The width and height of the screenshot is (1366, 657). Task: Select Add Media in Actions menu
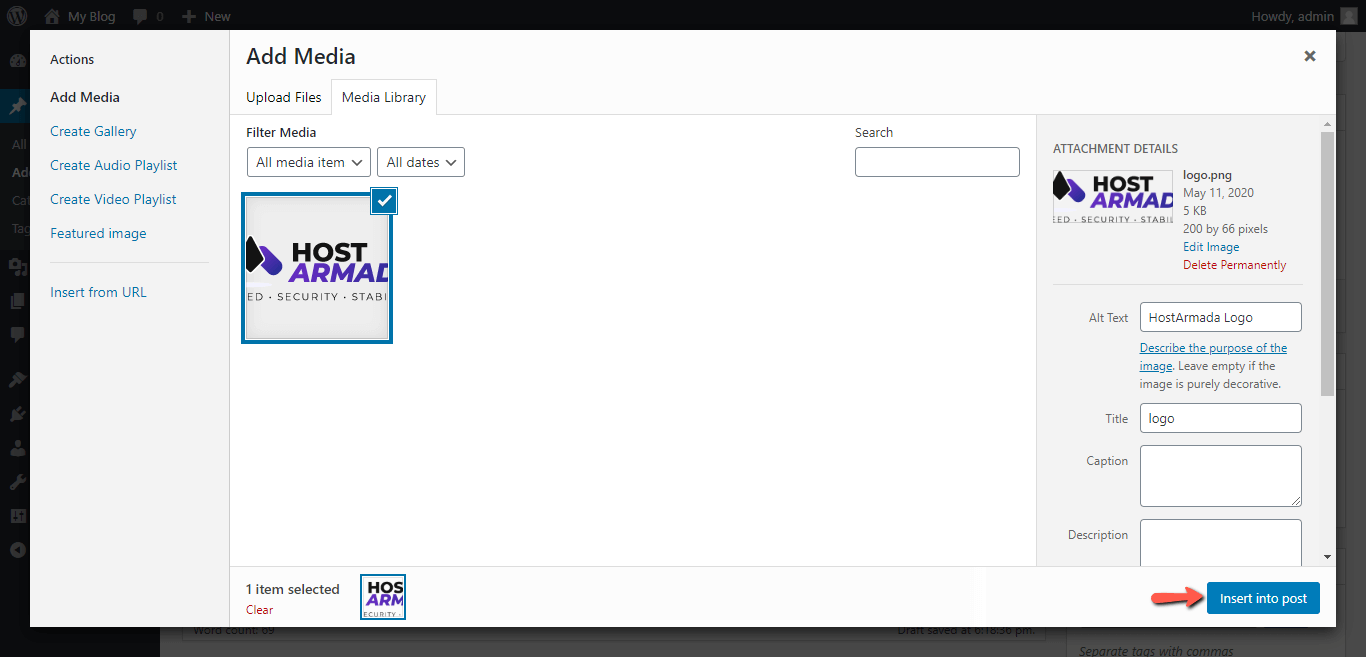point(85,97)
